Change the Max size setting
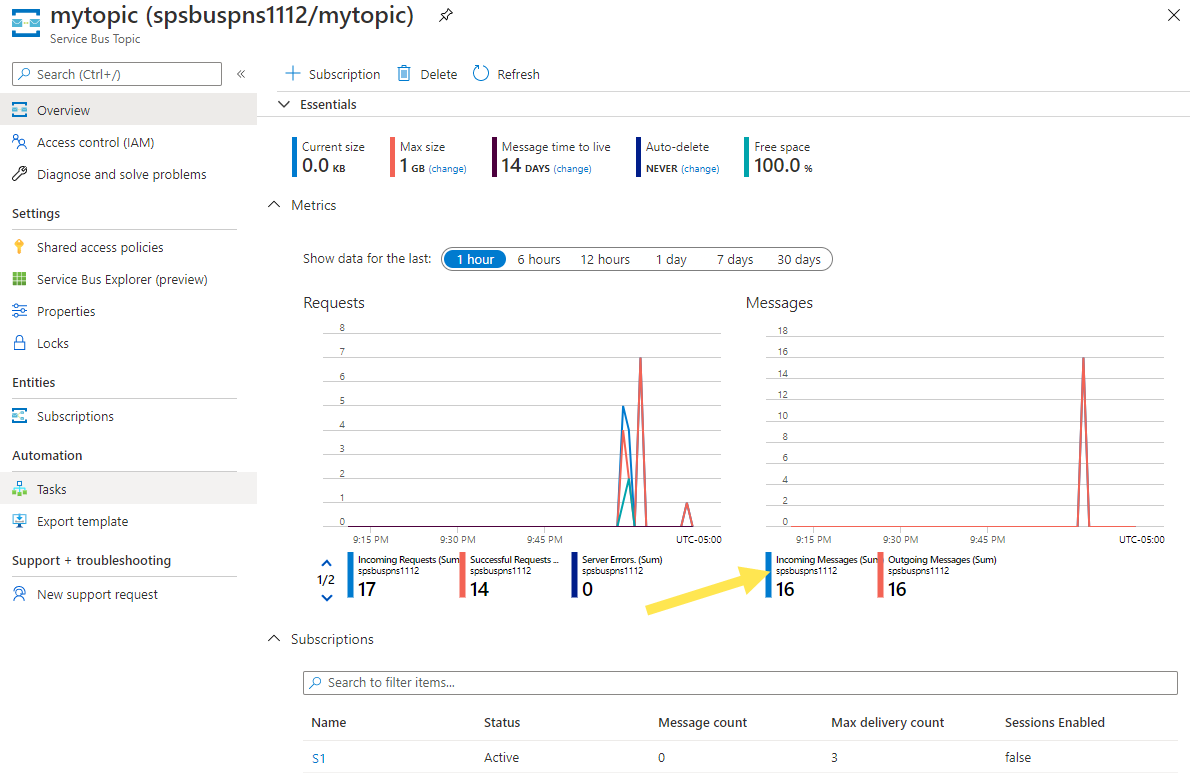1190x784 pixels. pos(447,169)
